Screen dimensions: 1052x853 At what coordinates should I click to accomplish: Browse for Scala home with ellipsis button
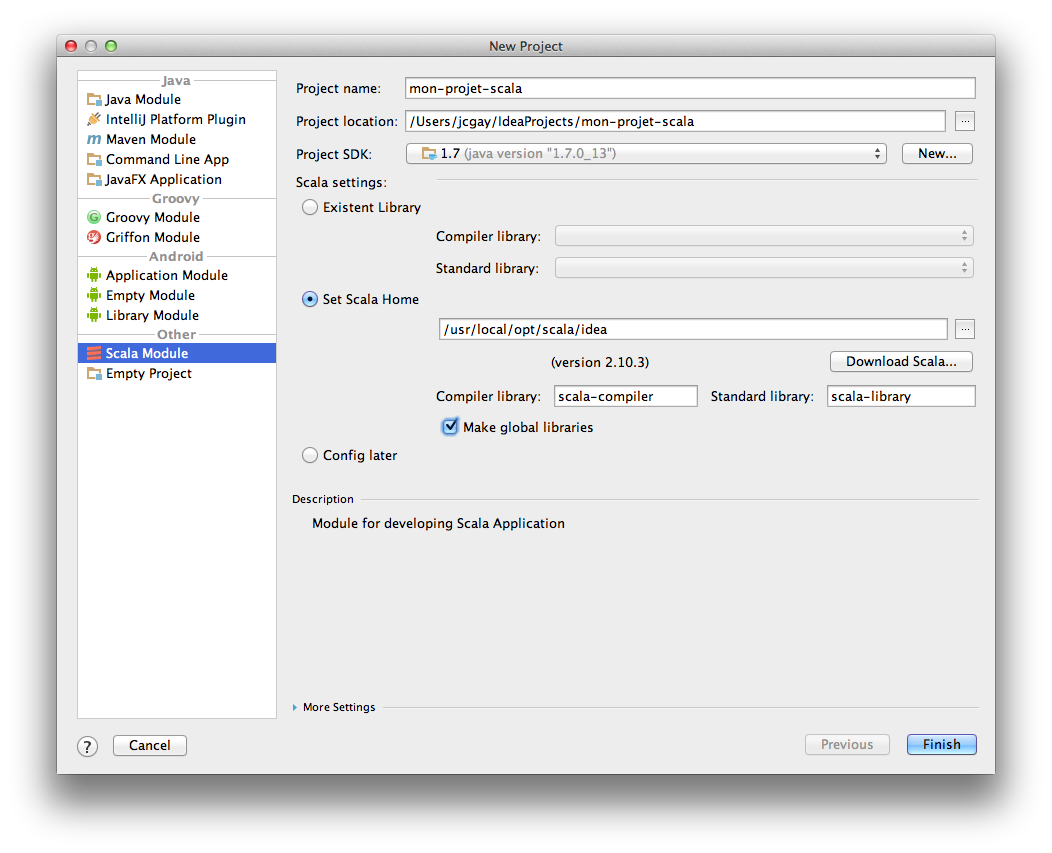tap(965, 330)
